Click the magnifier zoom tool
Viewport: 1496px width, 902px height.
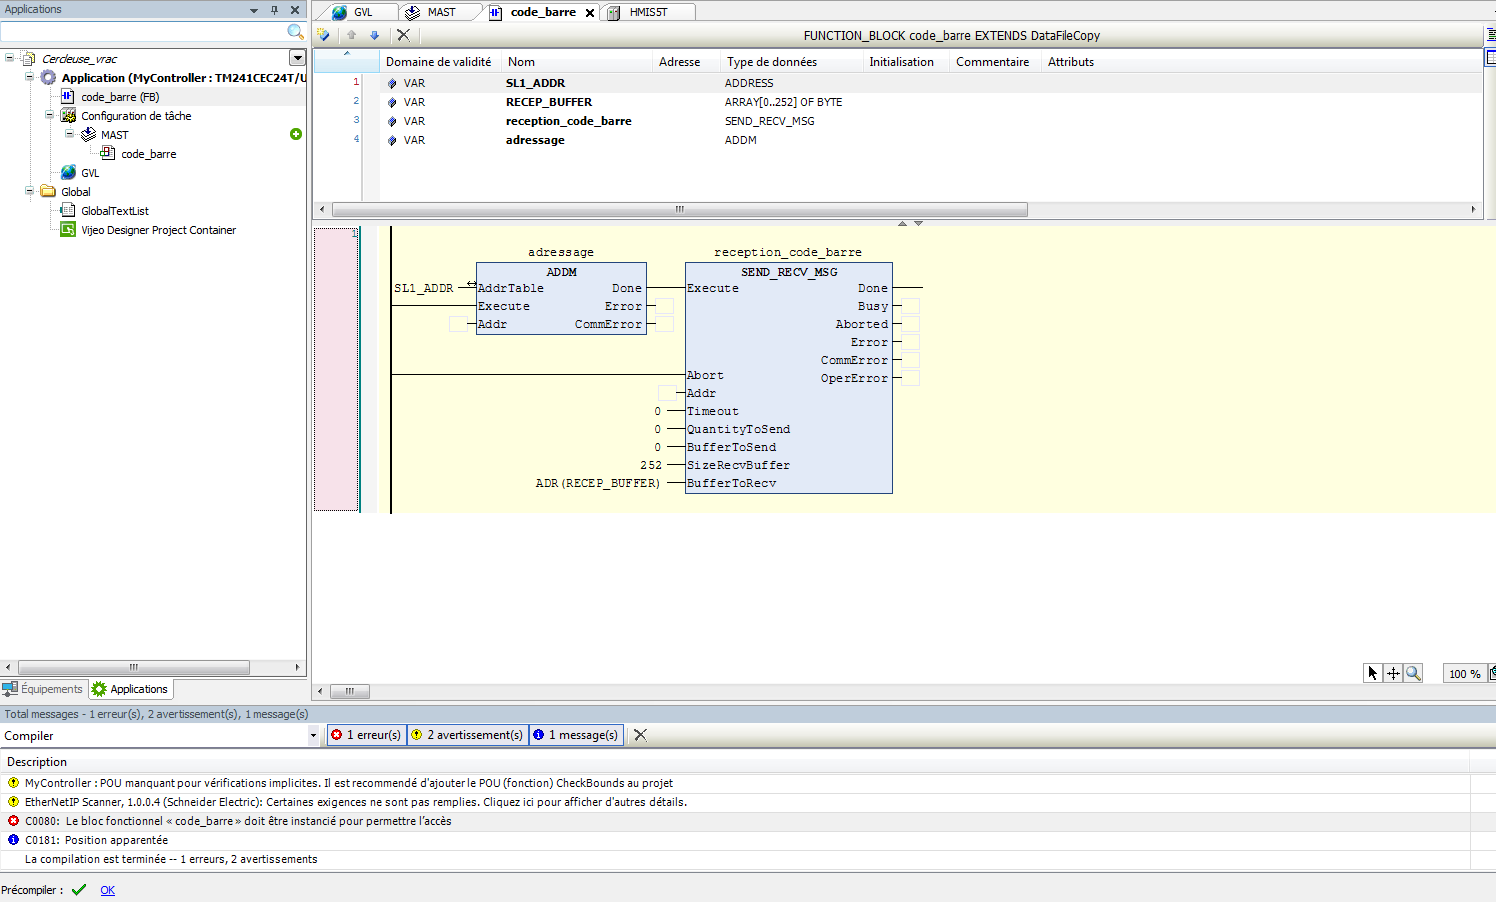pyautogui.click(x=1413, y=673)
